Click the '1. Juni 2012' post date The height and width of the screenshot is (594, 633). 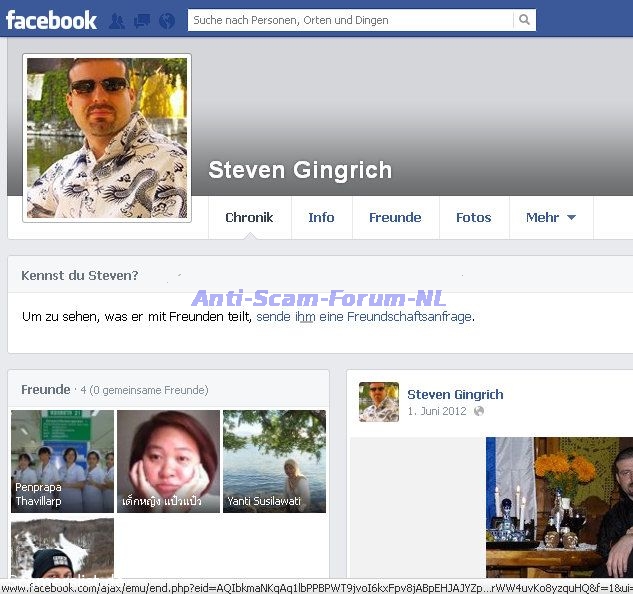pyautogui.click(x=437, y=411)
